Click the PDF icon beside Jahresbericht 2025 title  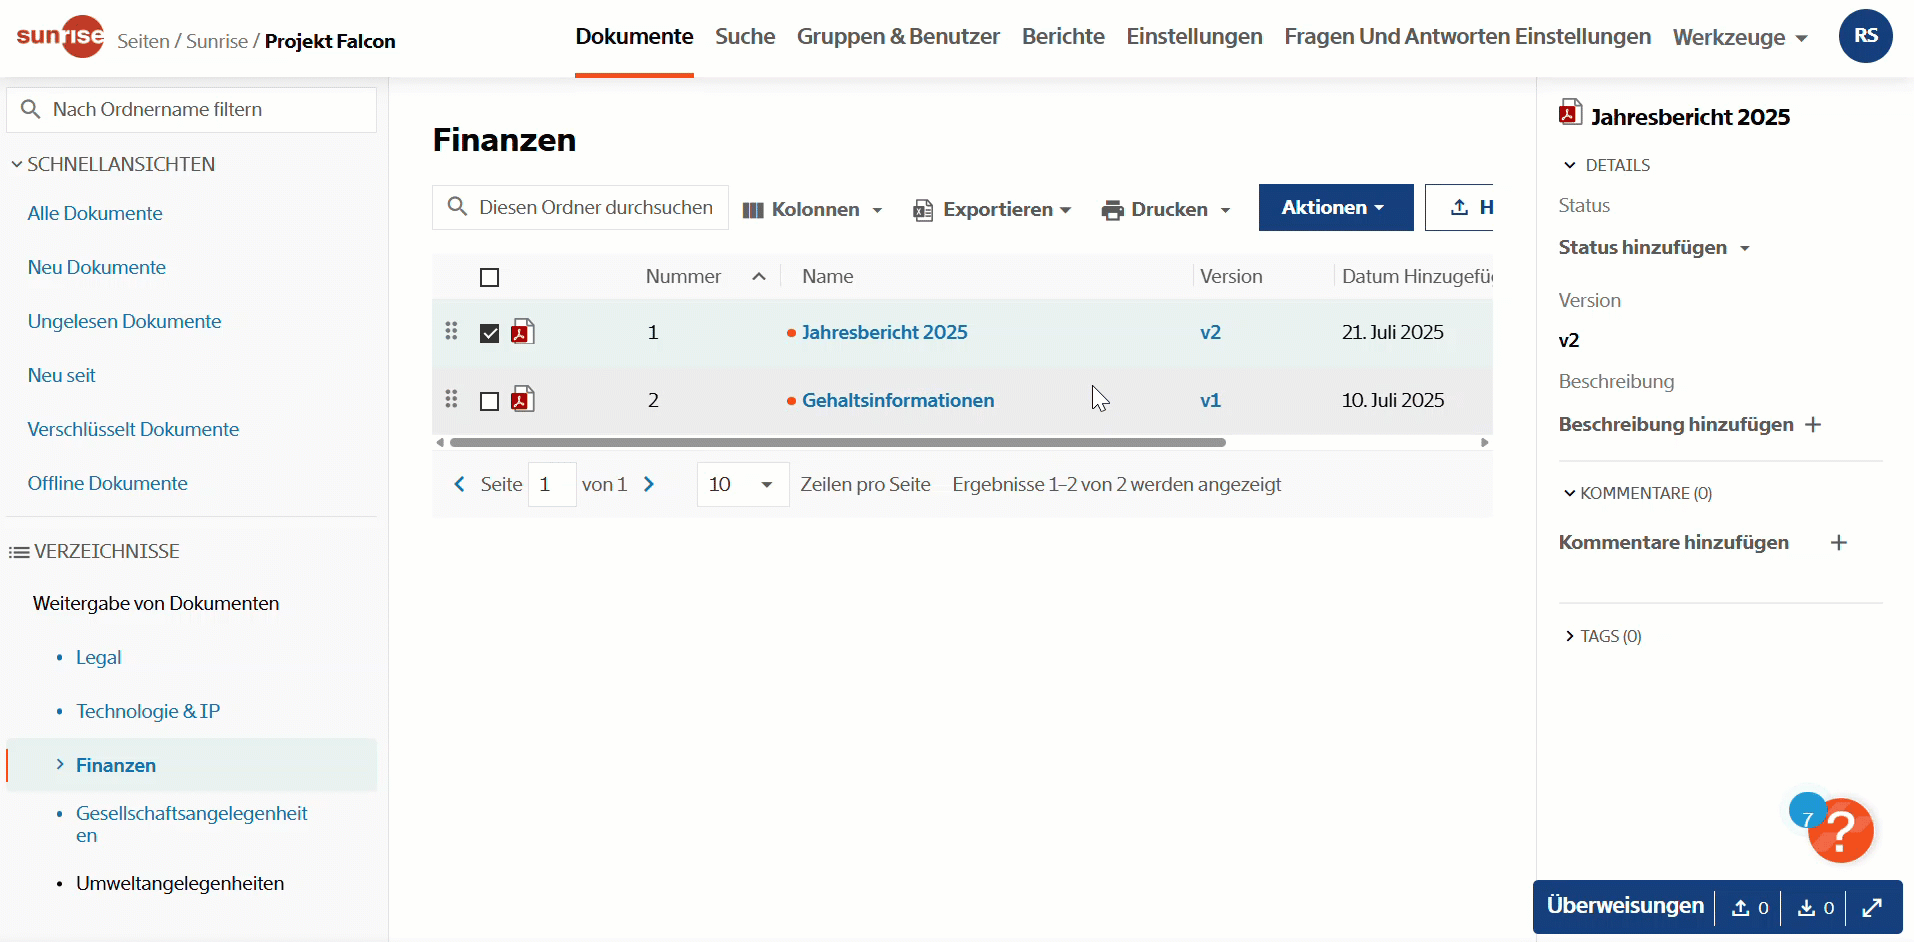1570,112
